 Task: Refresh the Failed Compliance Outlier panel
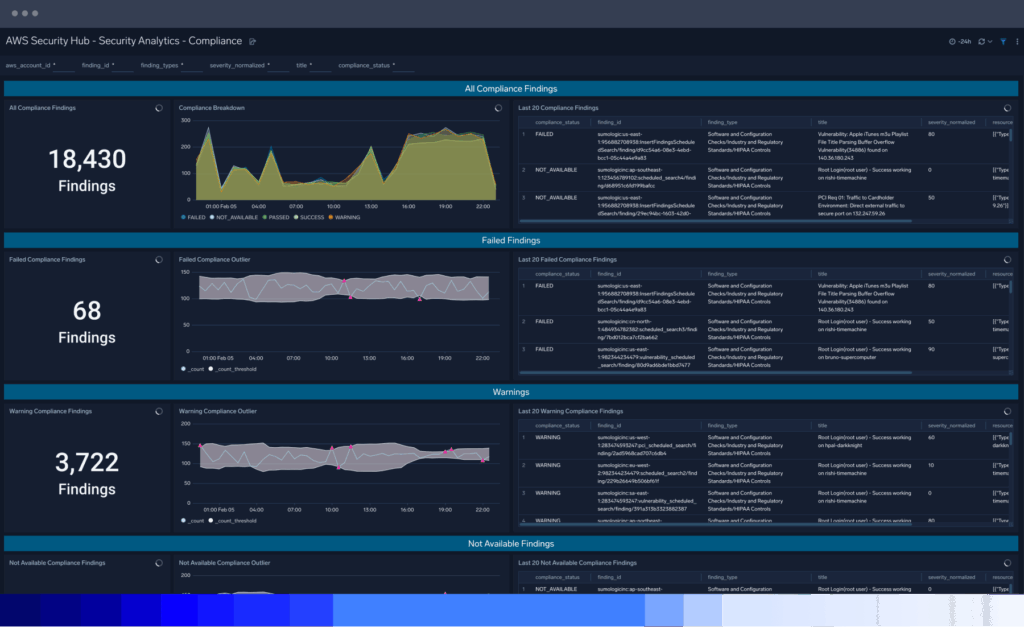click(x=499, y=259)
